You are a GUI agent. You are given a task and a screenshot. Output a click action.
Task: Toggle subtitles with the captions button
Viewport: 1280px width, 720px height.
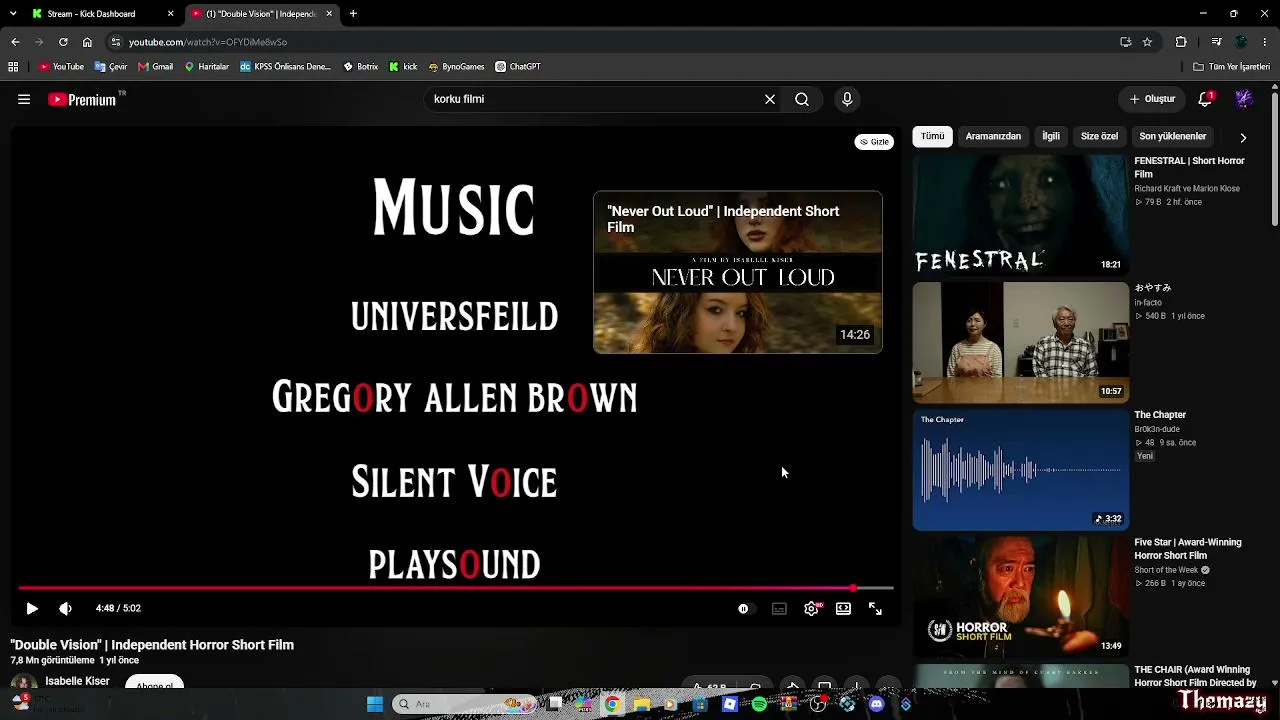(x=779, y=608)
